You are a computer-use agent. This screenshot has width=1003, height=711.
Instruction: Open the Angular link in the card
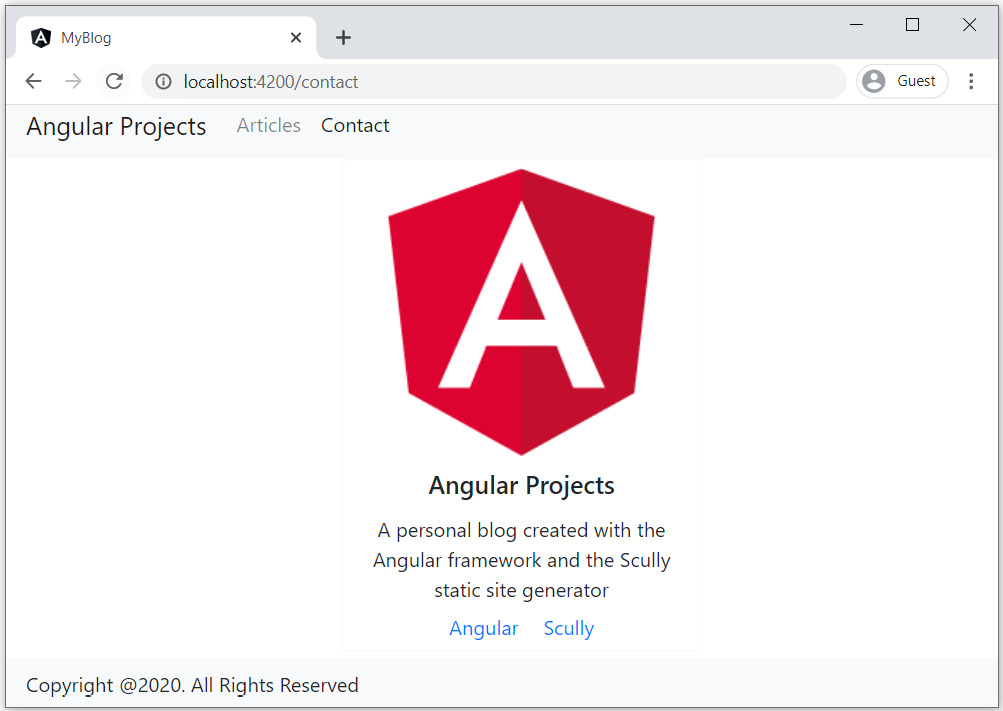point(484,629)
